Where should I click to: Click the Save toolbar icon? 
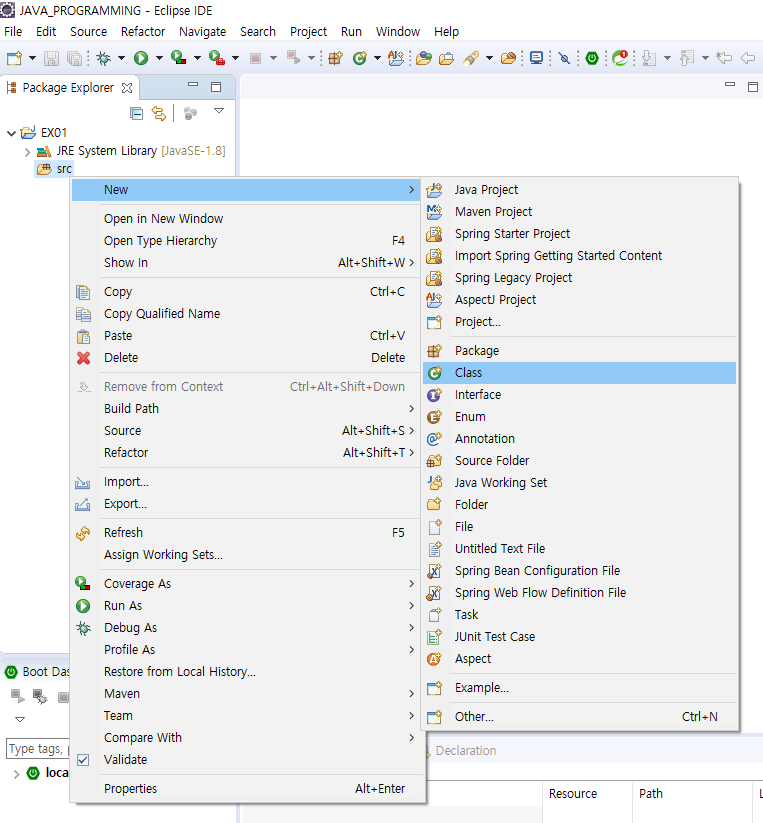coord(51,58)
